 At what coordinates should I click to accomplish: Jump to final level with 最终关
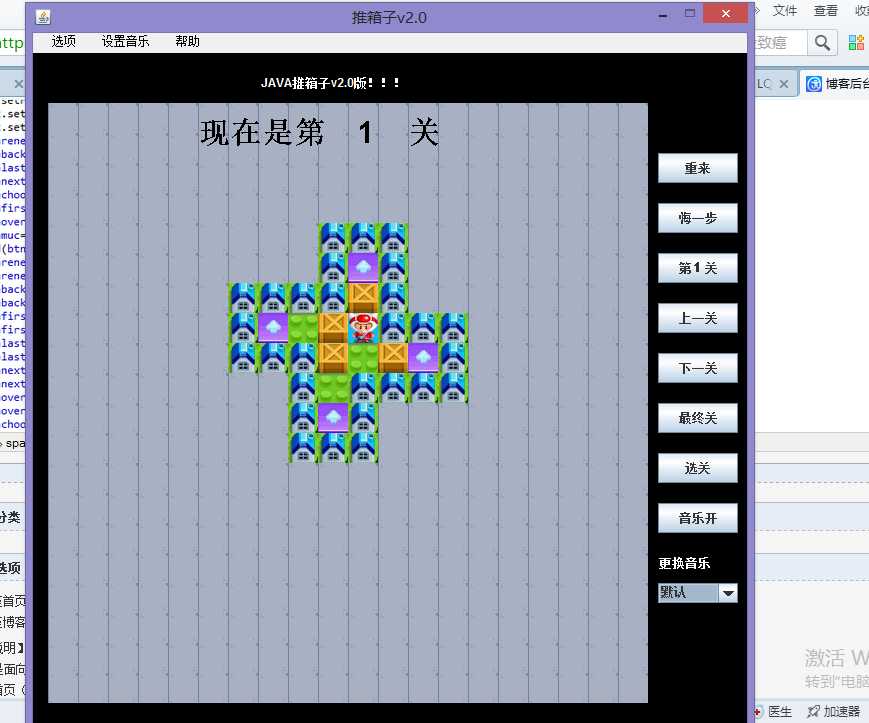pyautogui.click(x=697, y=418)
